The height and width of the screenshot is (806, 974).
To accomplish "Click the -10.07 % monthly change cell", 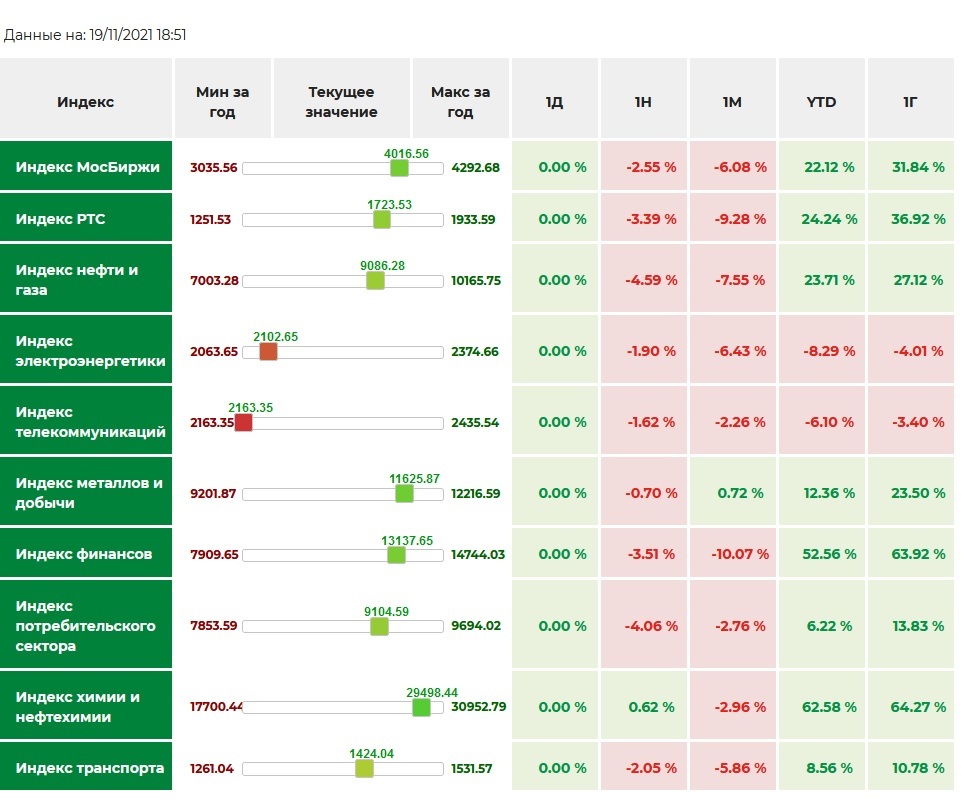I will tap(732, 554).
